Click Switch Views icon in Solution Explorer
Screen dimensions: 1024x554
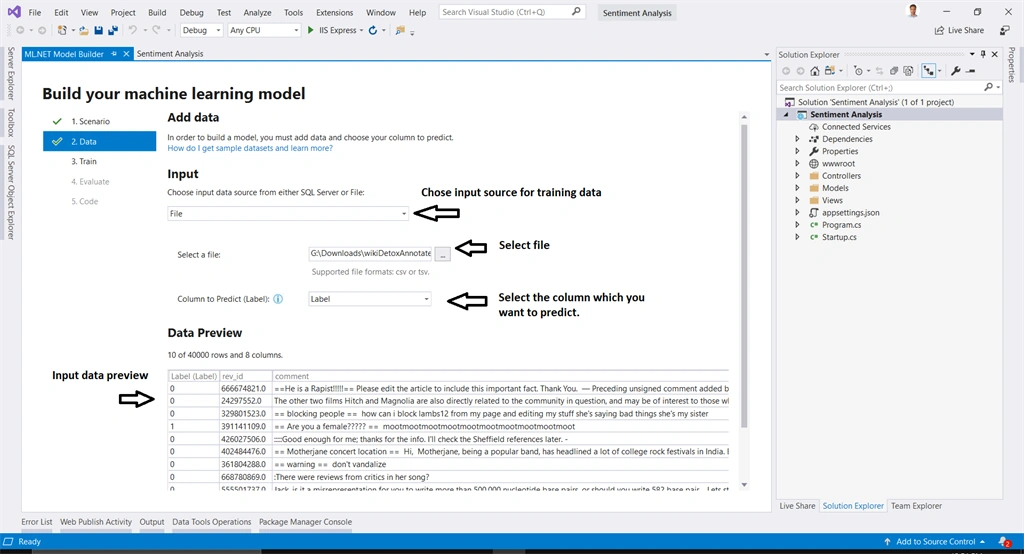[x=830, y=71]
